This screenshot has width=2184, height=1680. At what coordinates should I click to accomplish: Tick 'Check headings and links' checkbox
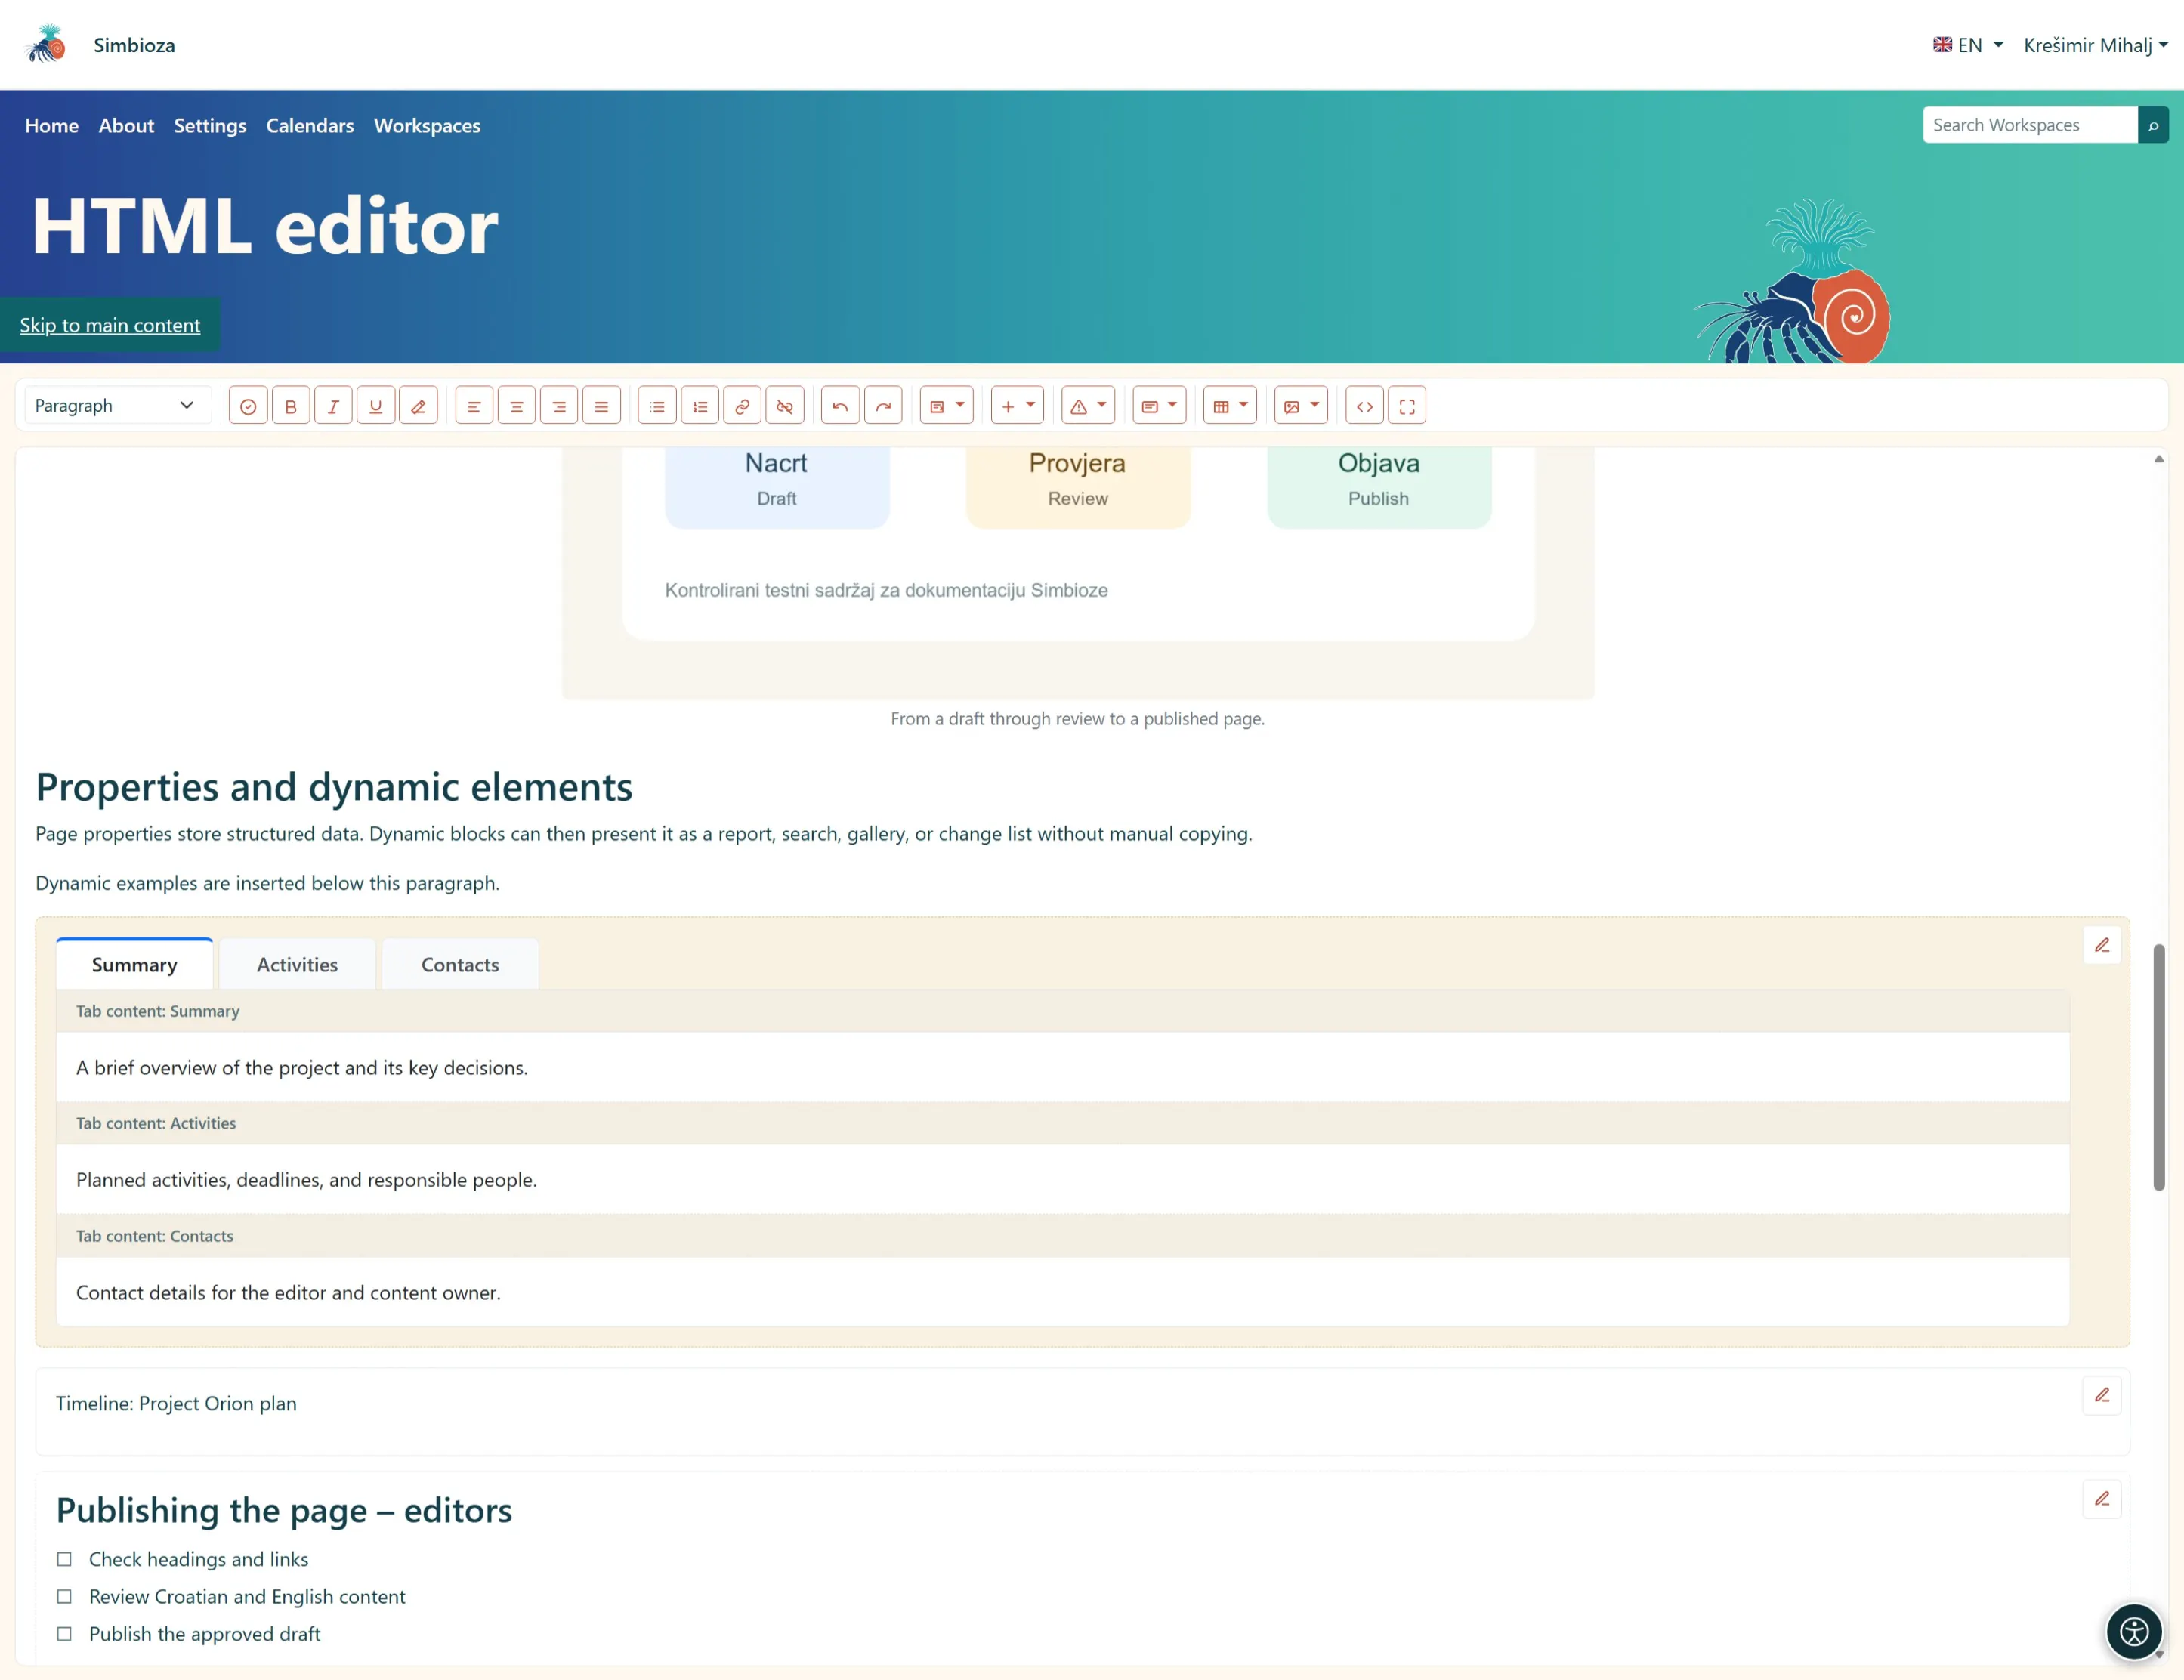click(64, 1559)
